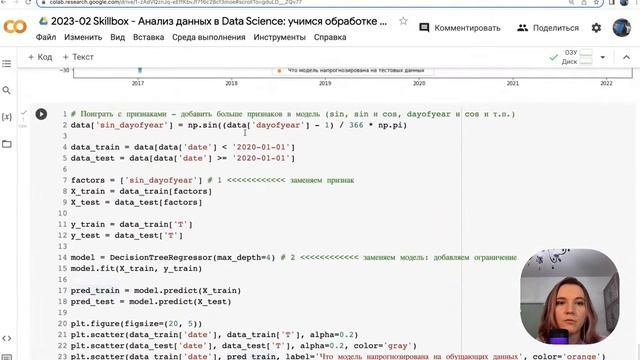Image resolution: width=640 pixels, height=360 pixels.
Task: Click the factors = ['sin_dayofyear'] line
Action: 212,180
